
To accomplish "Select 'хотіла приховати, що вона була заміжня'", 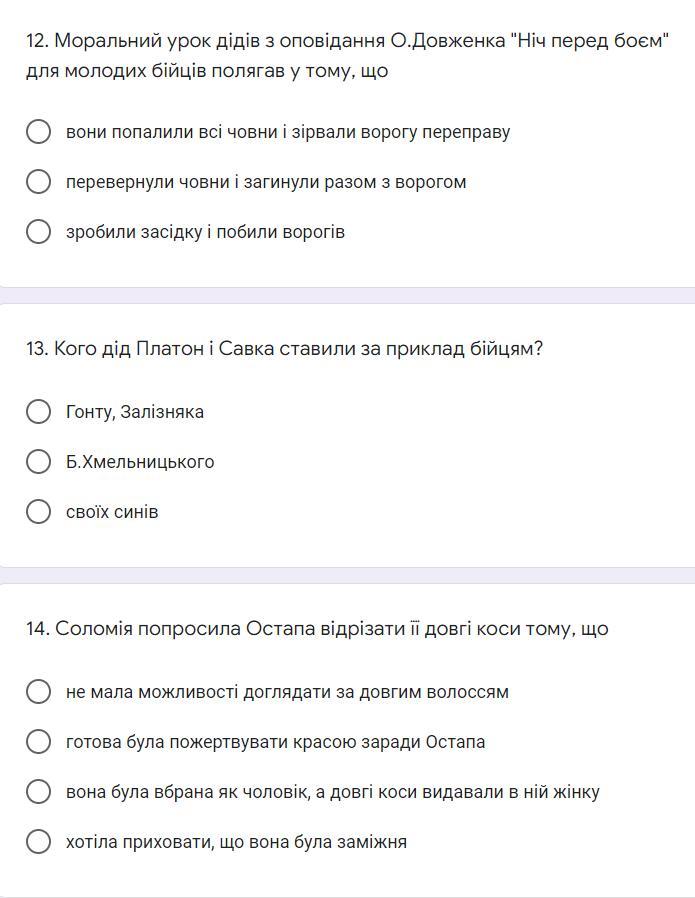I will pyautogui.click(x=38, y=841).
